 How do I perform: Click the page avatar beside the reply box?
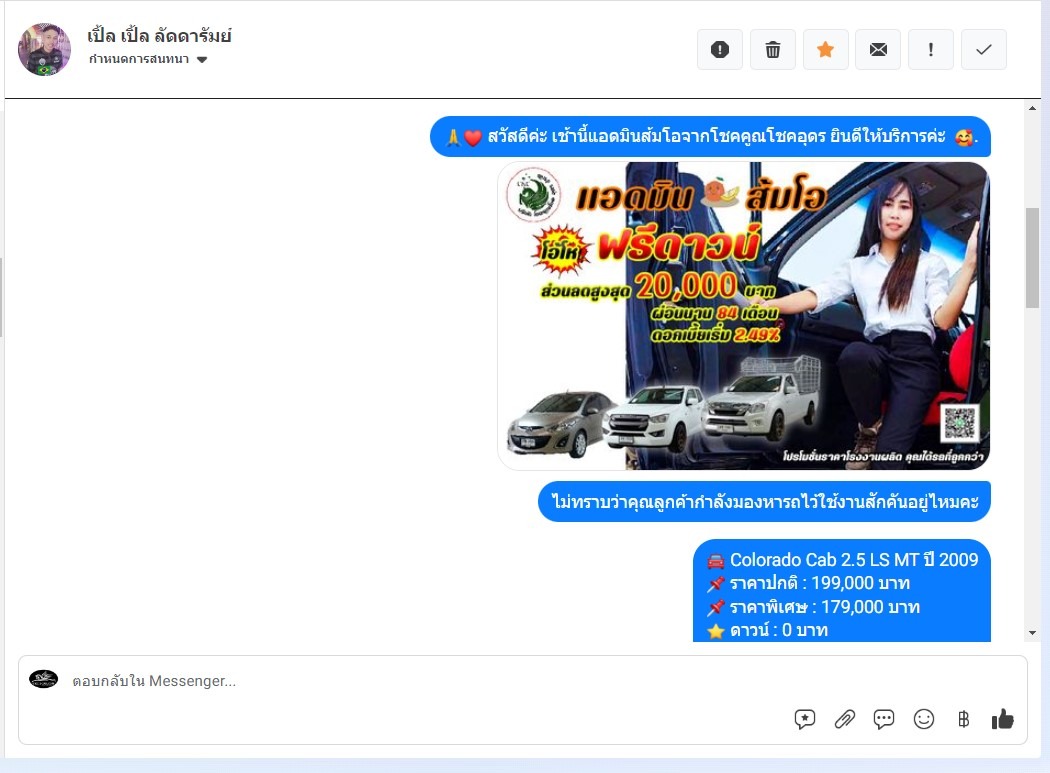coord(44,679)
